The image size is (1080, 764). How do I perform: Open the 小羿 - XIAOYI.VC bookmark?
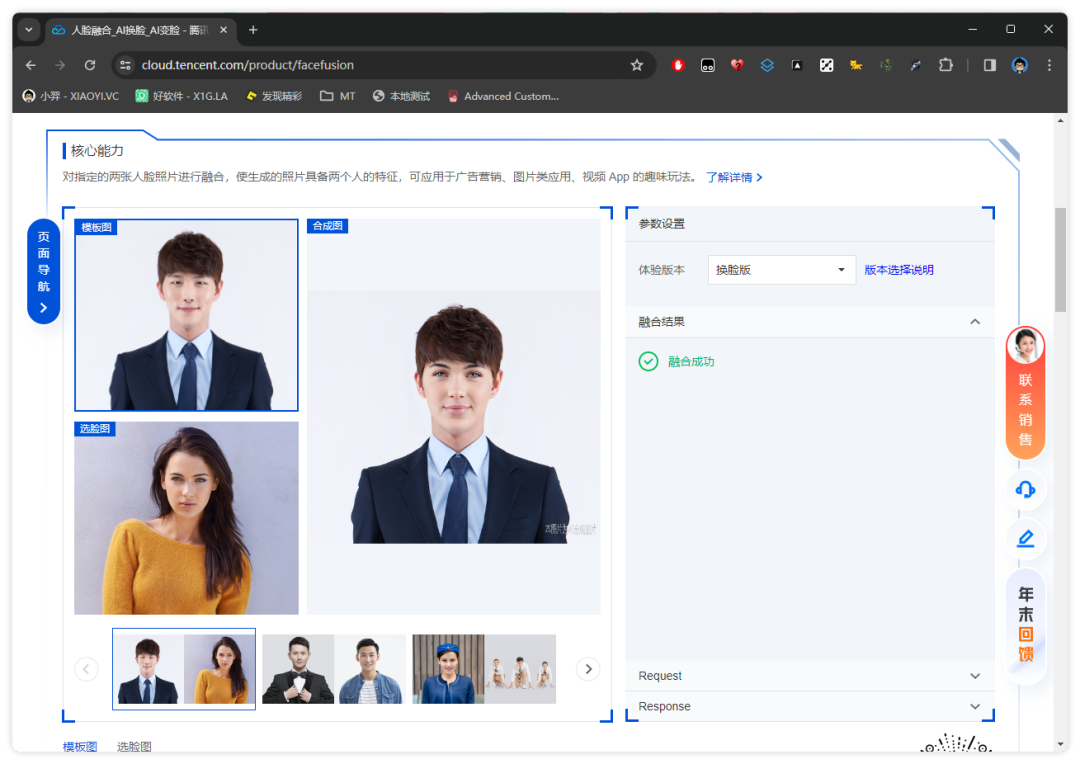pyautogui.click(x=71, y=96)
